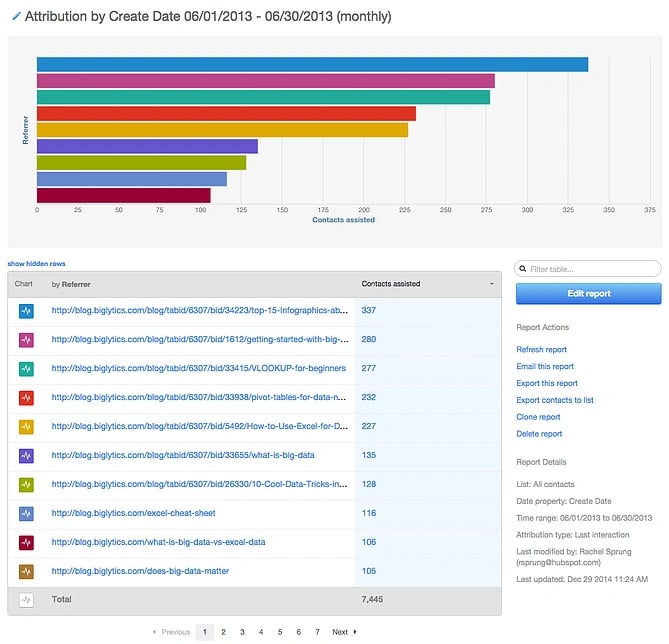The image size is (669, 644).
Task: Expand hidden rows with show hidden rows
Action: (37, 263)
